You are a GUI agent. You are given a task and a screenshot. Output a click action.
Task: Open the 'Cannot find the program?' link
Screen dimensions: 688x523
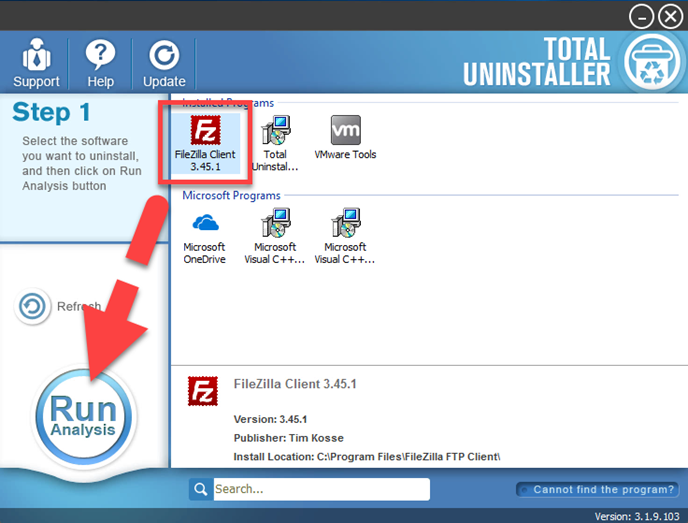point(598,490)
